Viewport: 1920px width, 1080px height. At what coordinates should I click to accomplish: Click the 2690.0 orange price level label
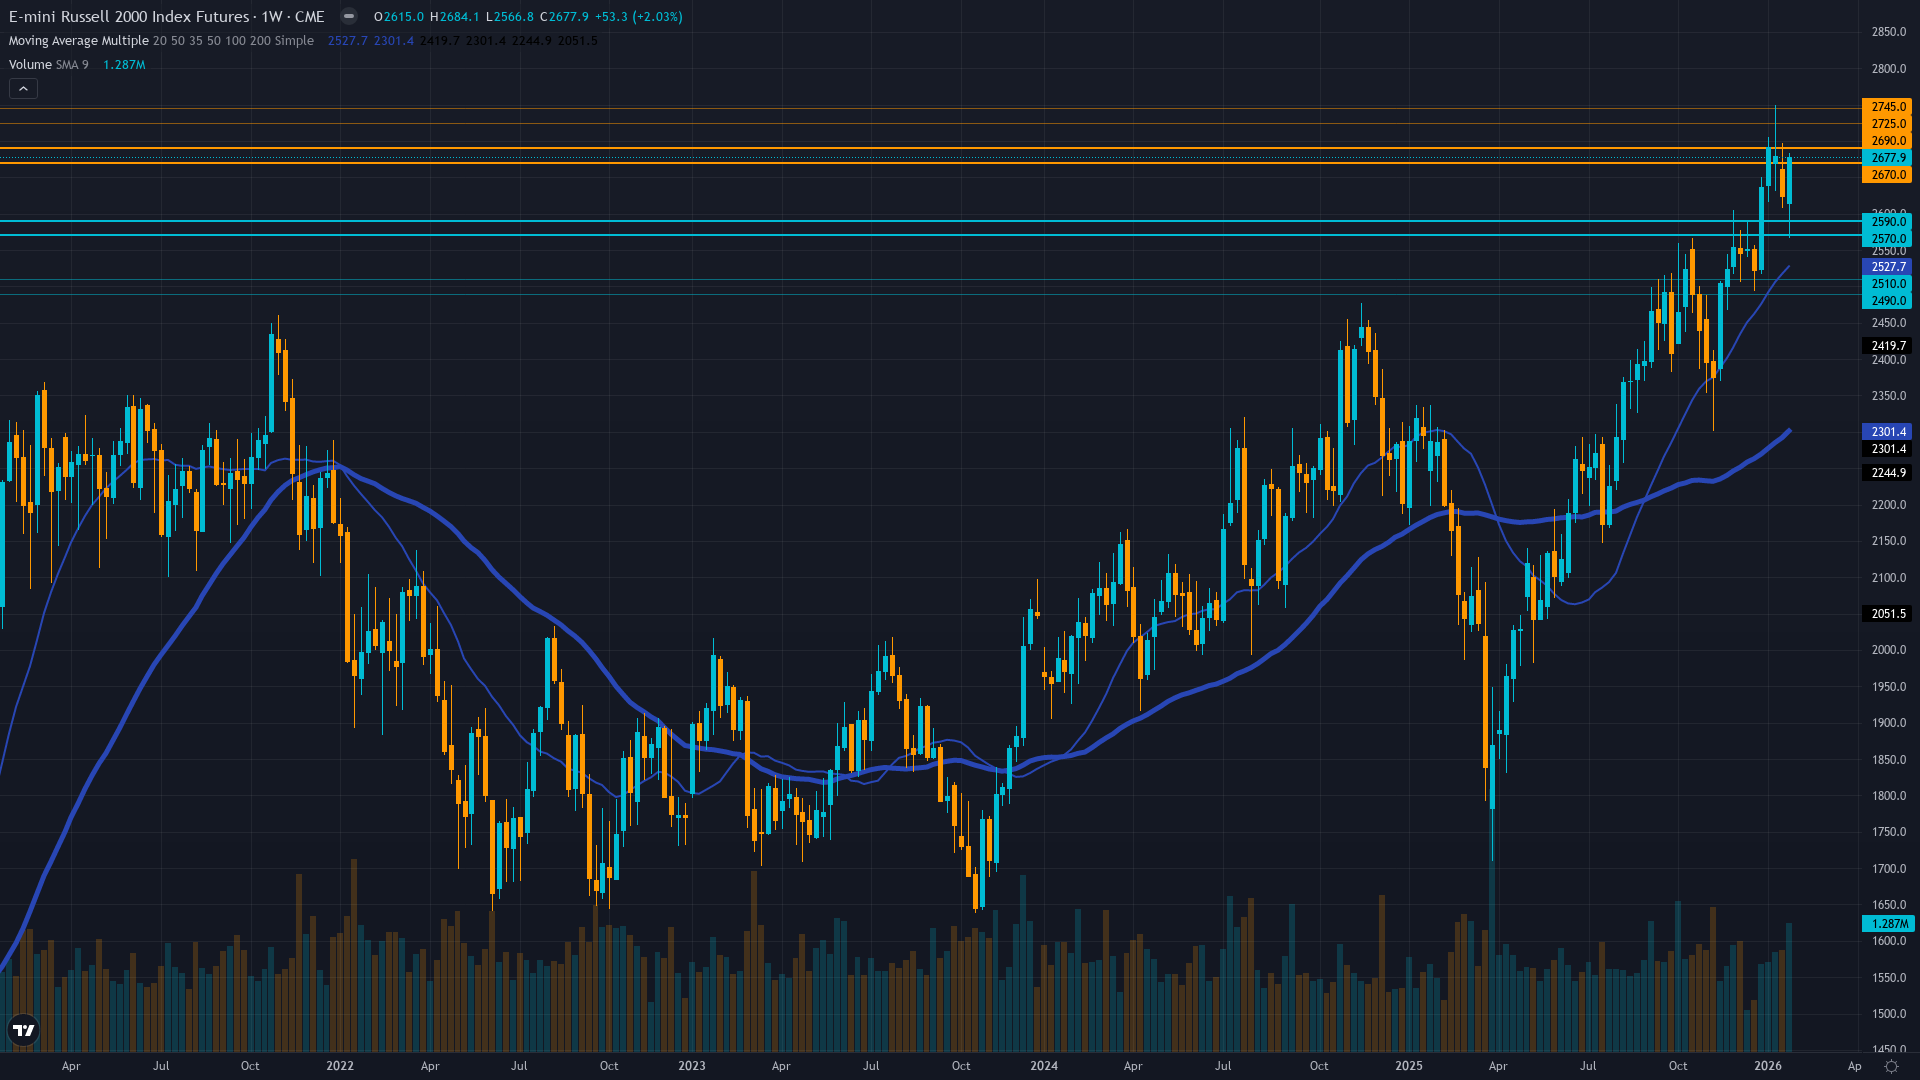coord(1887,141)
